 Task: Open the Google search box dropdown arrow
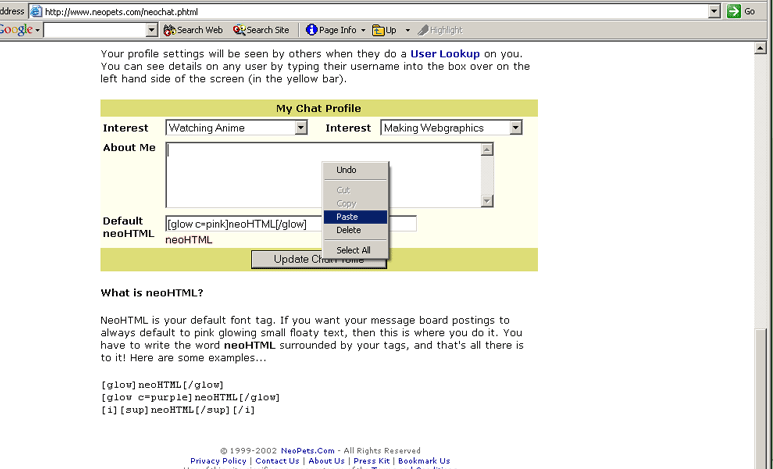(x=152, y=30)
